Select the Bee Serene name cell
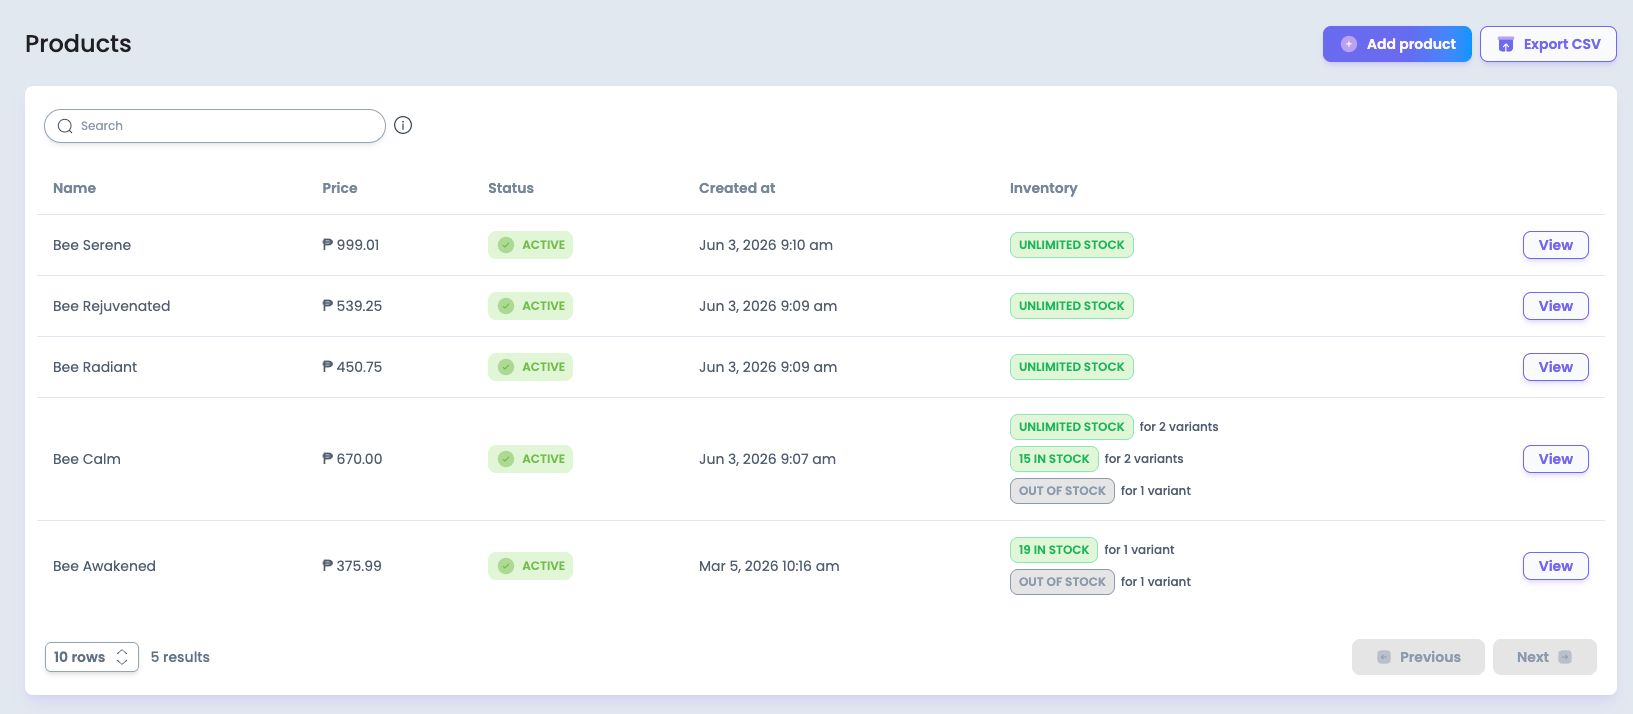Screen dimensions: 1633x714 (x=92, y=245)
